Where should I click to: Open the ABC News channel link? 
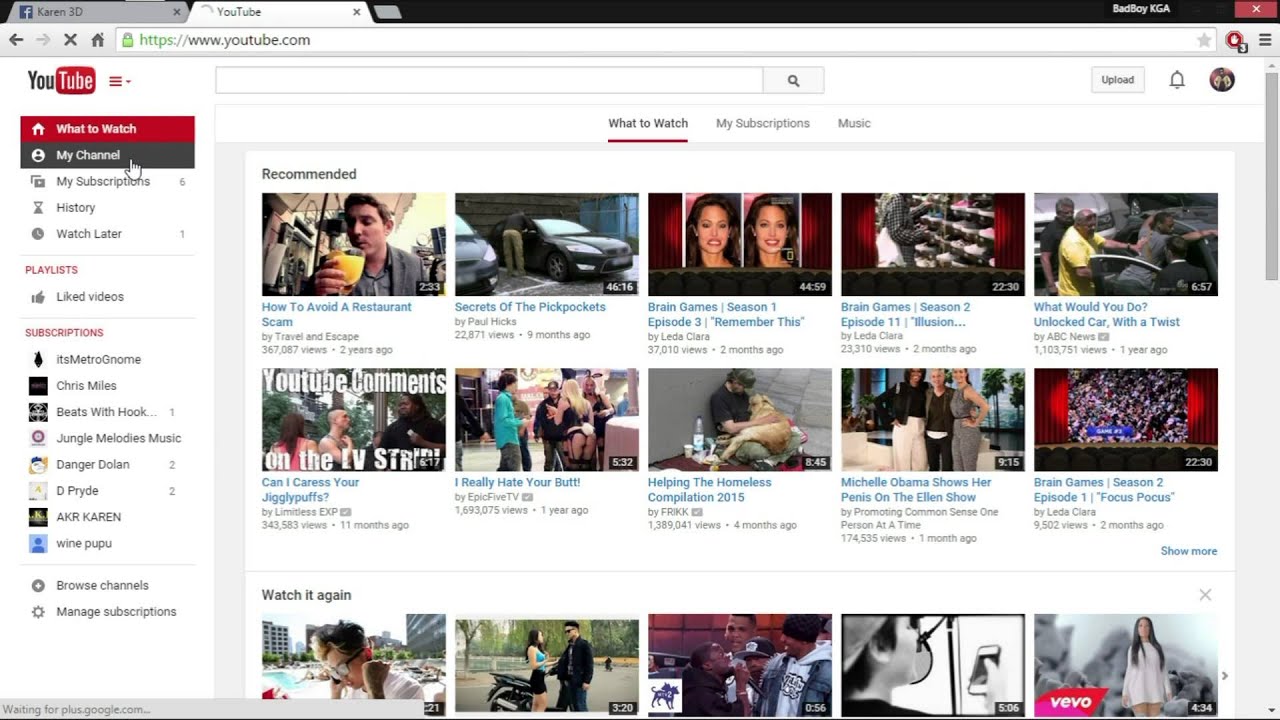point(1071,337)
